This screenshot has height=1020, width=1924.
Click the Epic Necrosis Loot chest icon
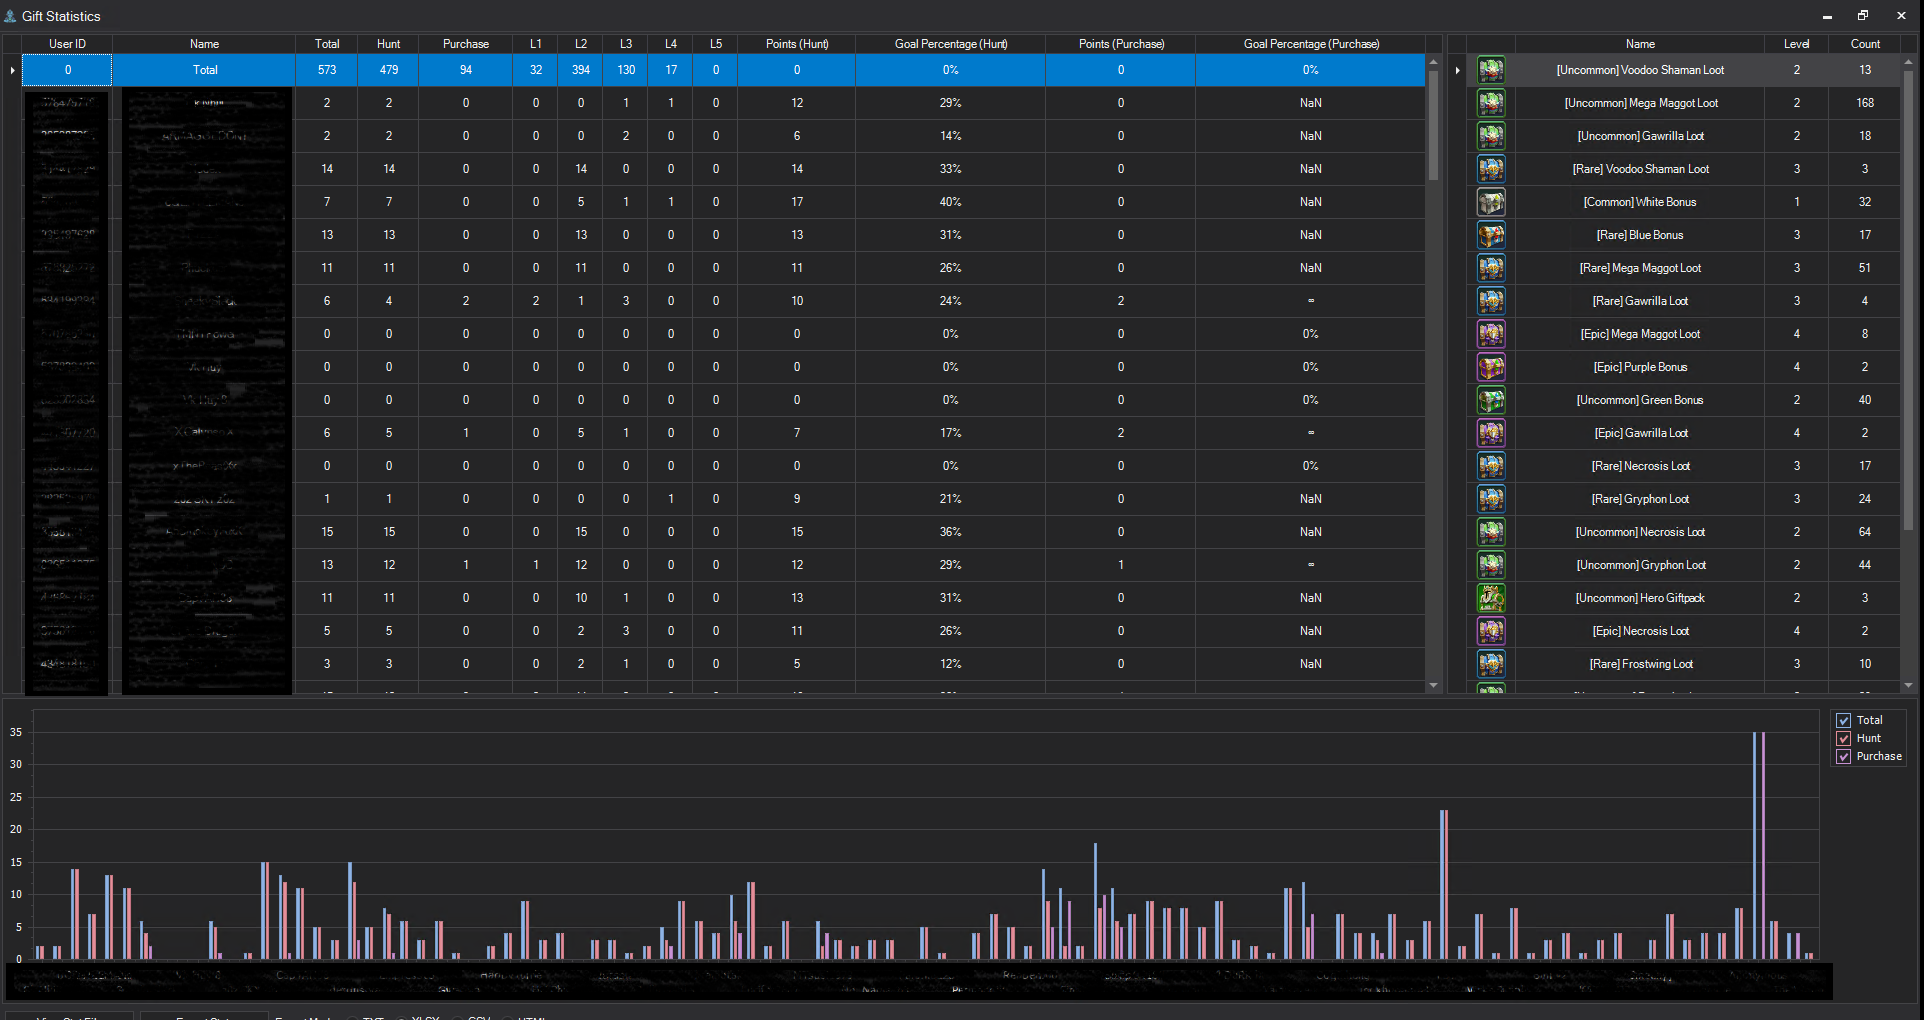tap(1491, 631)
